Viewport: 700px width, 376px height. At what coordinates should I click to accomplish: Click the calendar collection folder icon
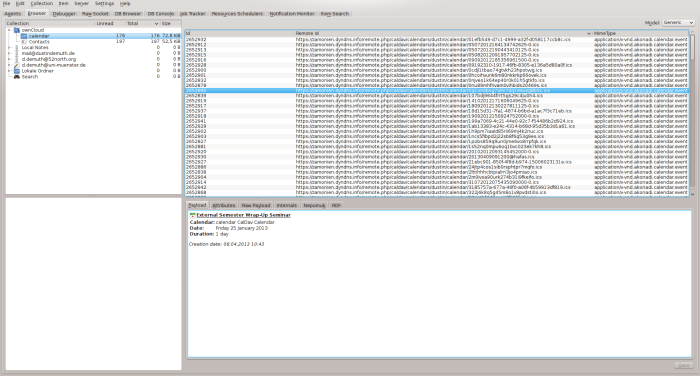[x=24, y=36]
